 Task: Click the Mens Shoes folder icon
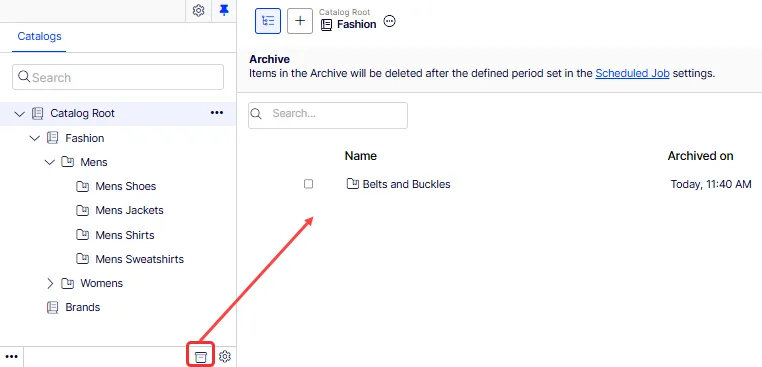coord(83,186)
